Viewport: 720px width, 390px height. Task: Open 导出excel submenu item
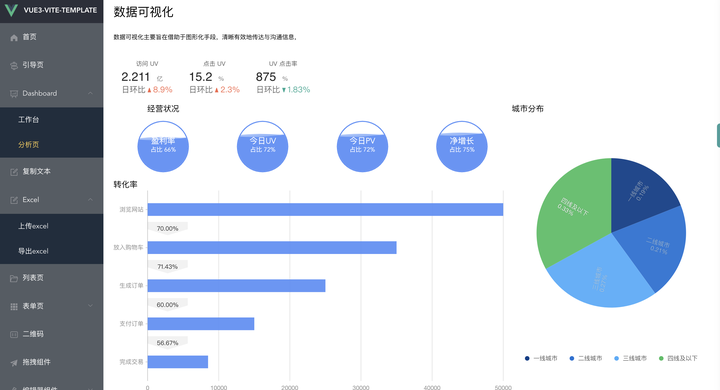tap(51, 251)
